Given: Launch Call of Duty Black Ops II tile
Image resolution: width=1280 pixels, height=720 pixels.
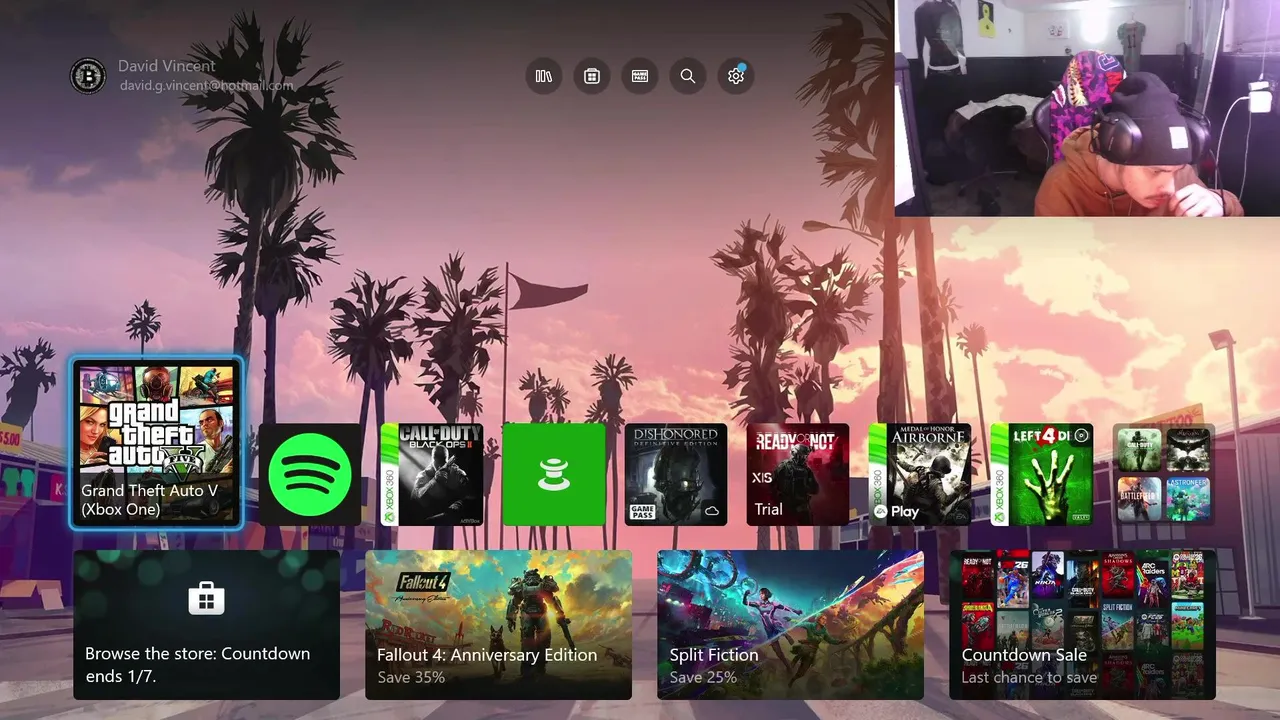Looking at the screenshot, I should point(432,474).
